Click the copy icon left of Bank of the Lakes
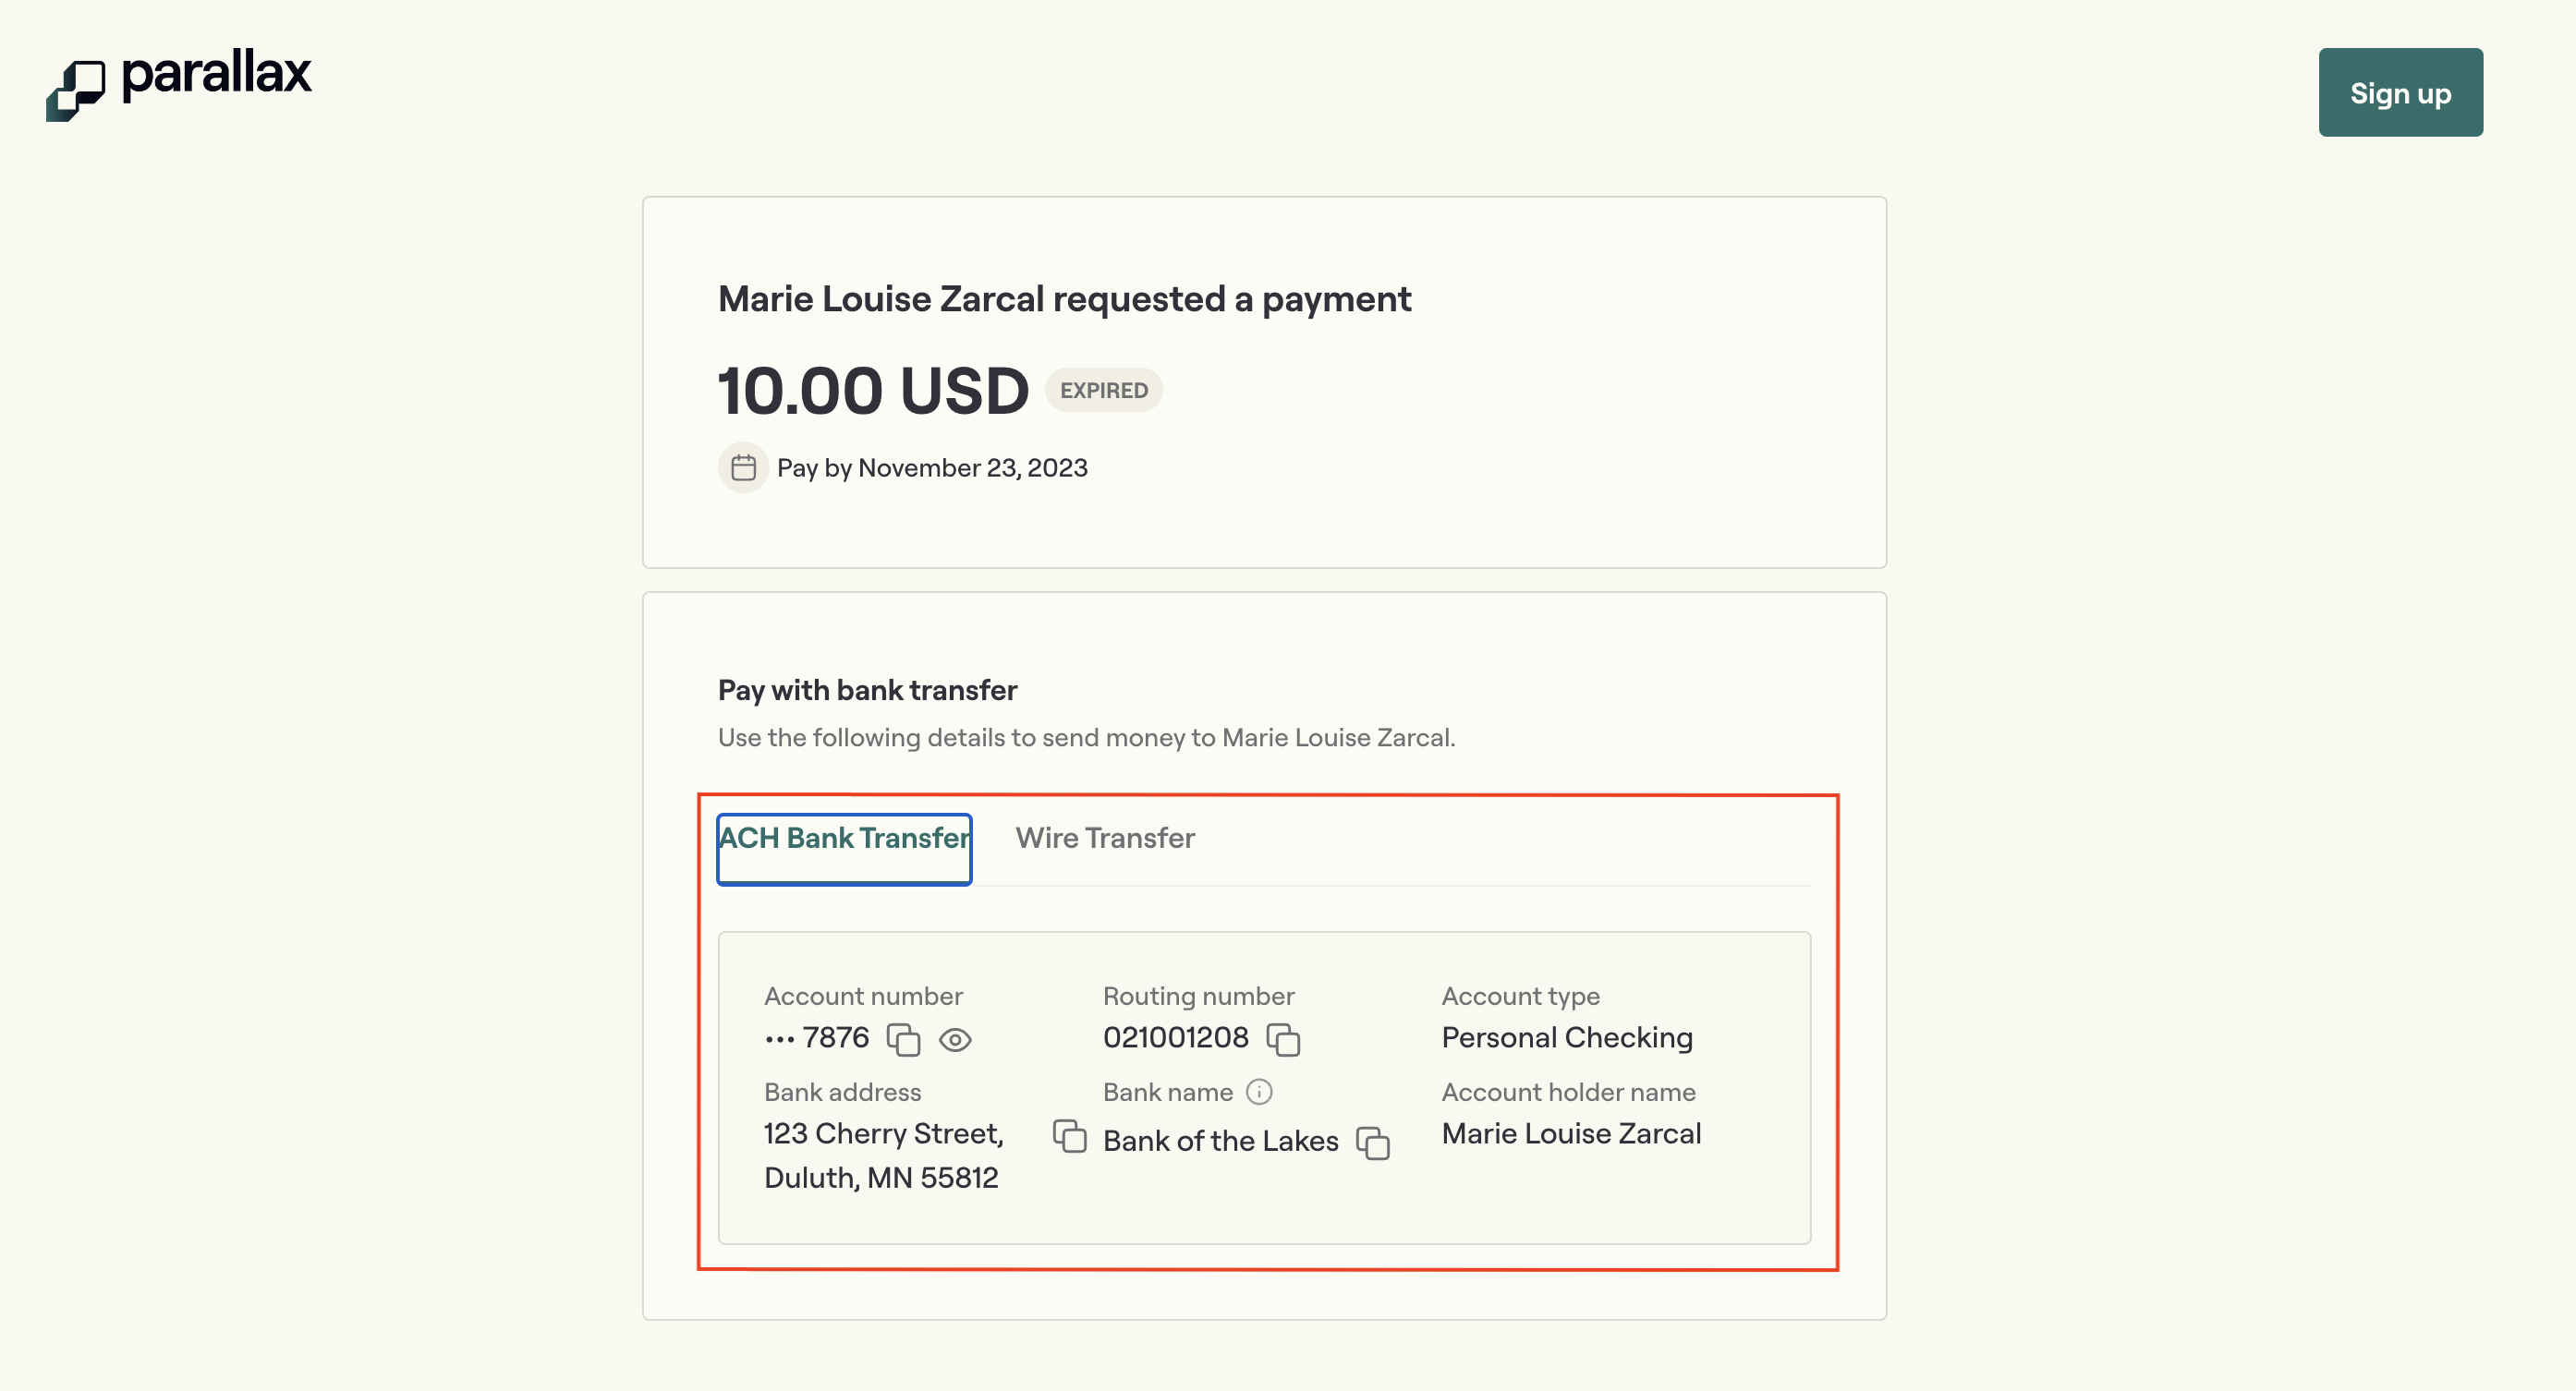Viewport: 2576px width, 1391px height. pyautogui.click(x=1069, y=1138)
